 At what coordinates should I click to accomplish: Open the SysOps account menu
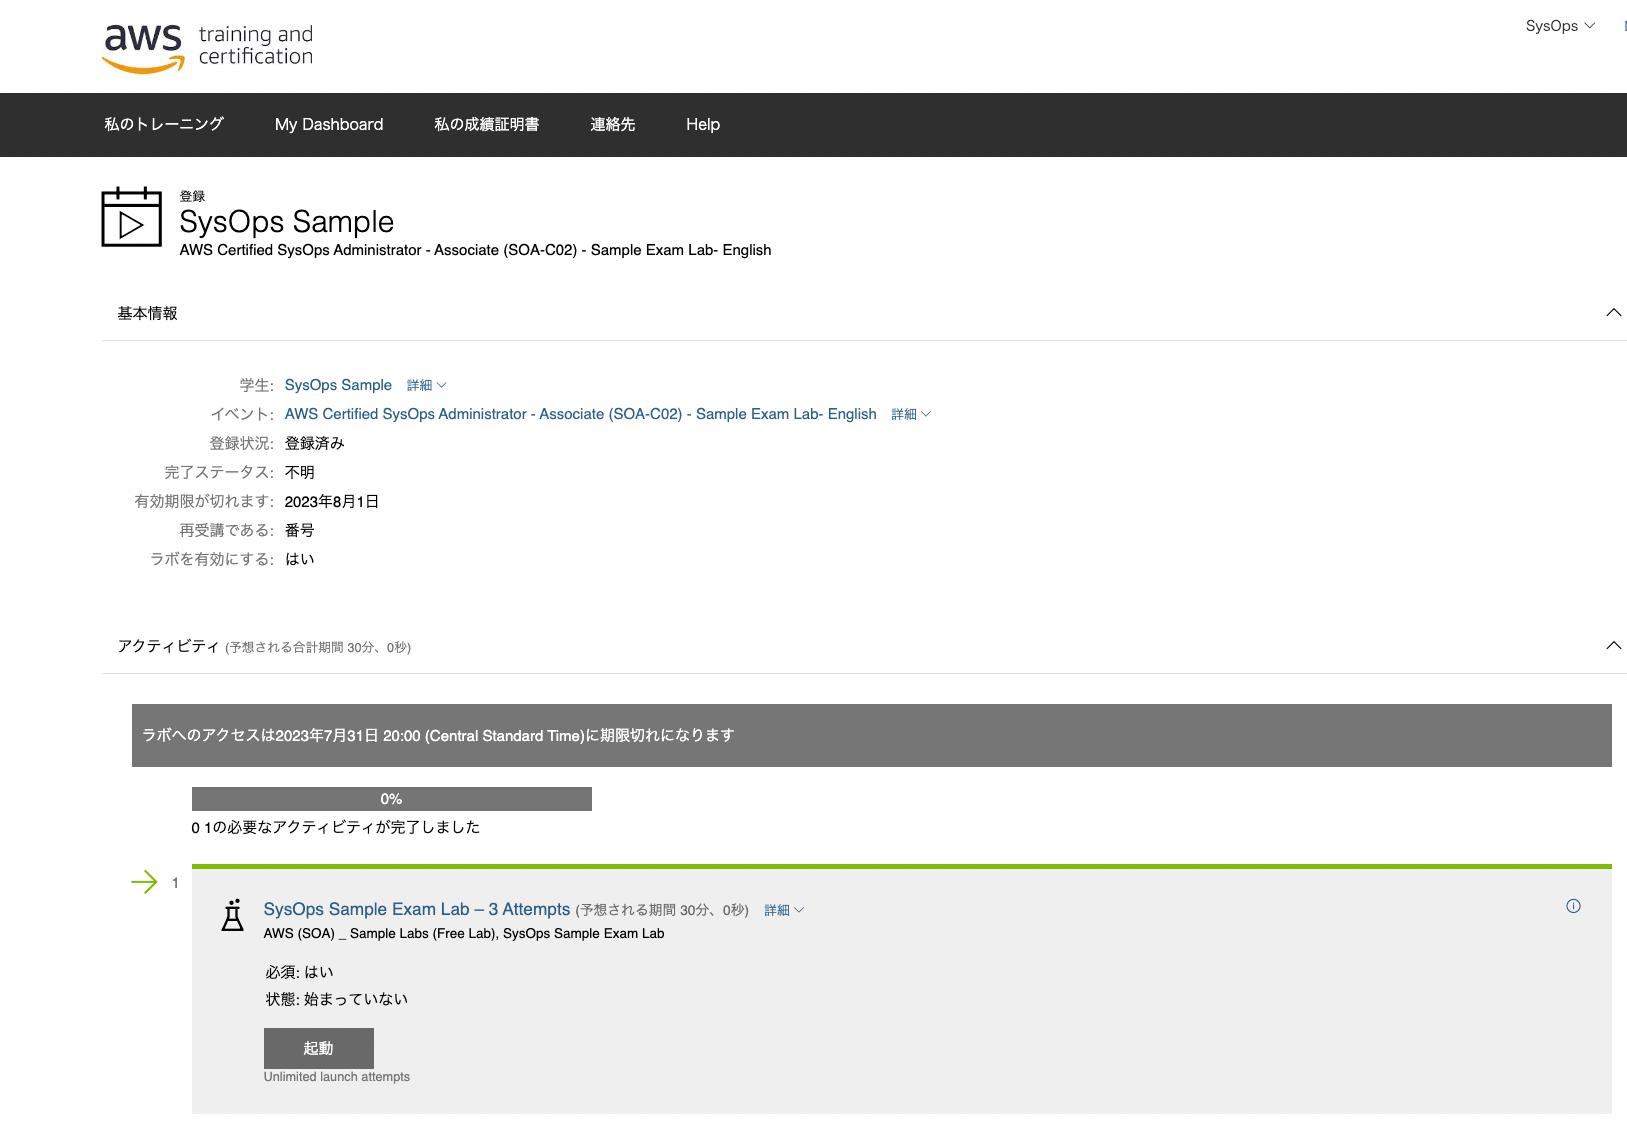click(1559, 25)
